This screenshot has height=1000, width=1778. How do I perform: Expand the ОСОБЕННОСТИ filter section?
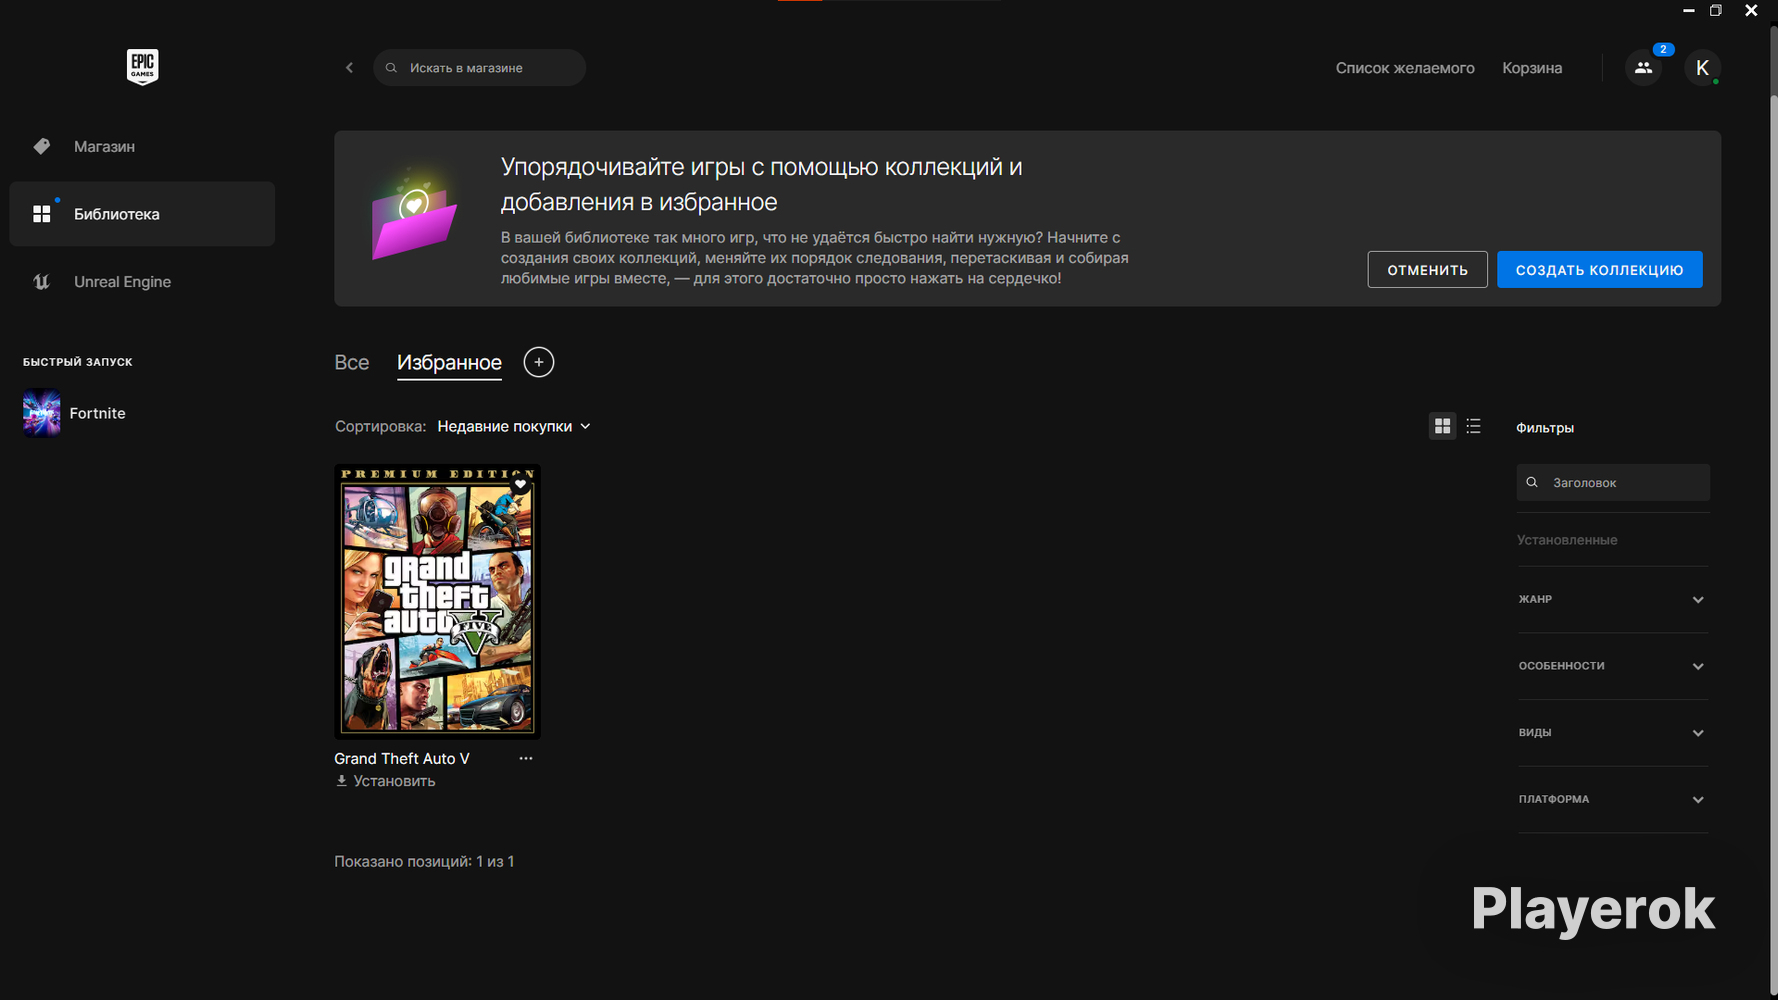coord(1612,666)
